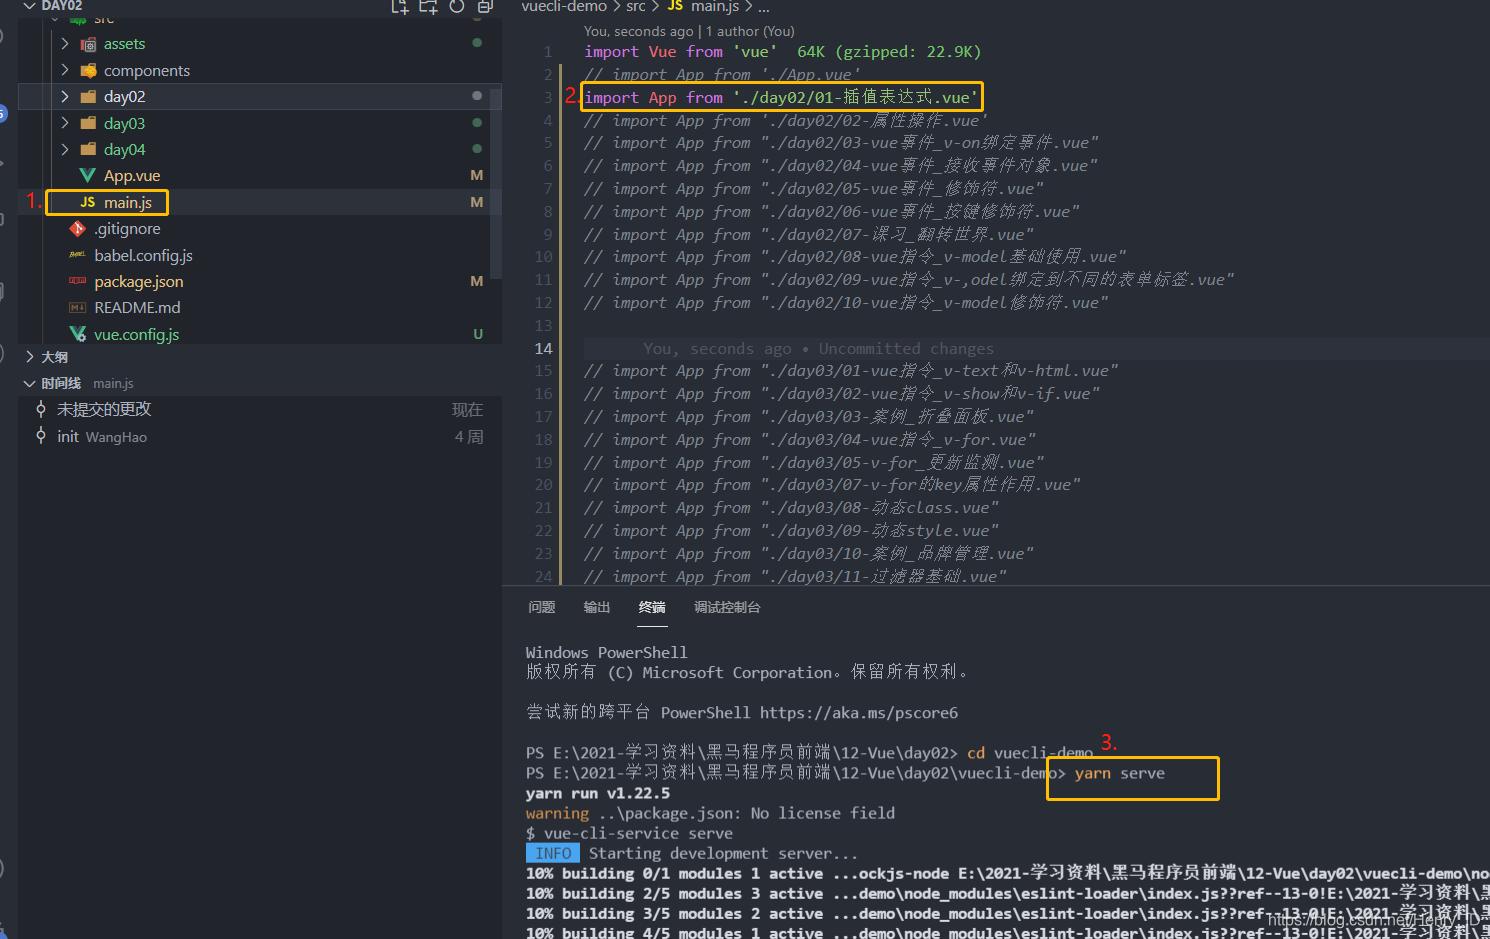Open .gitignore from the file tree
The width and height of the screenshot is (1490, 939).
pyautogui.click(x=127, y=229)
